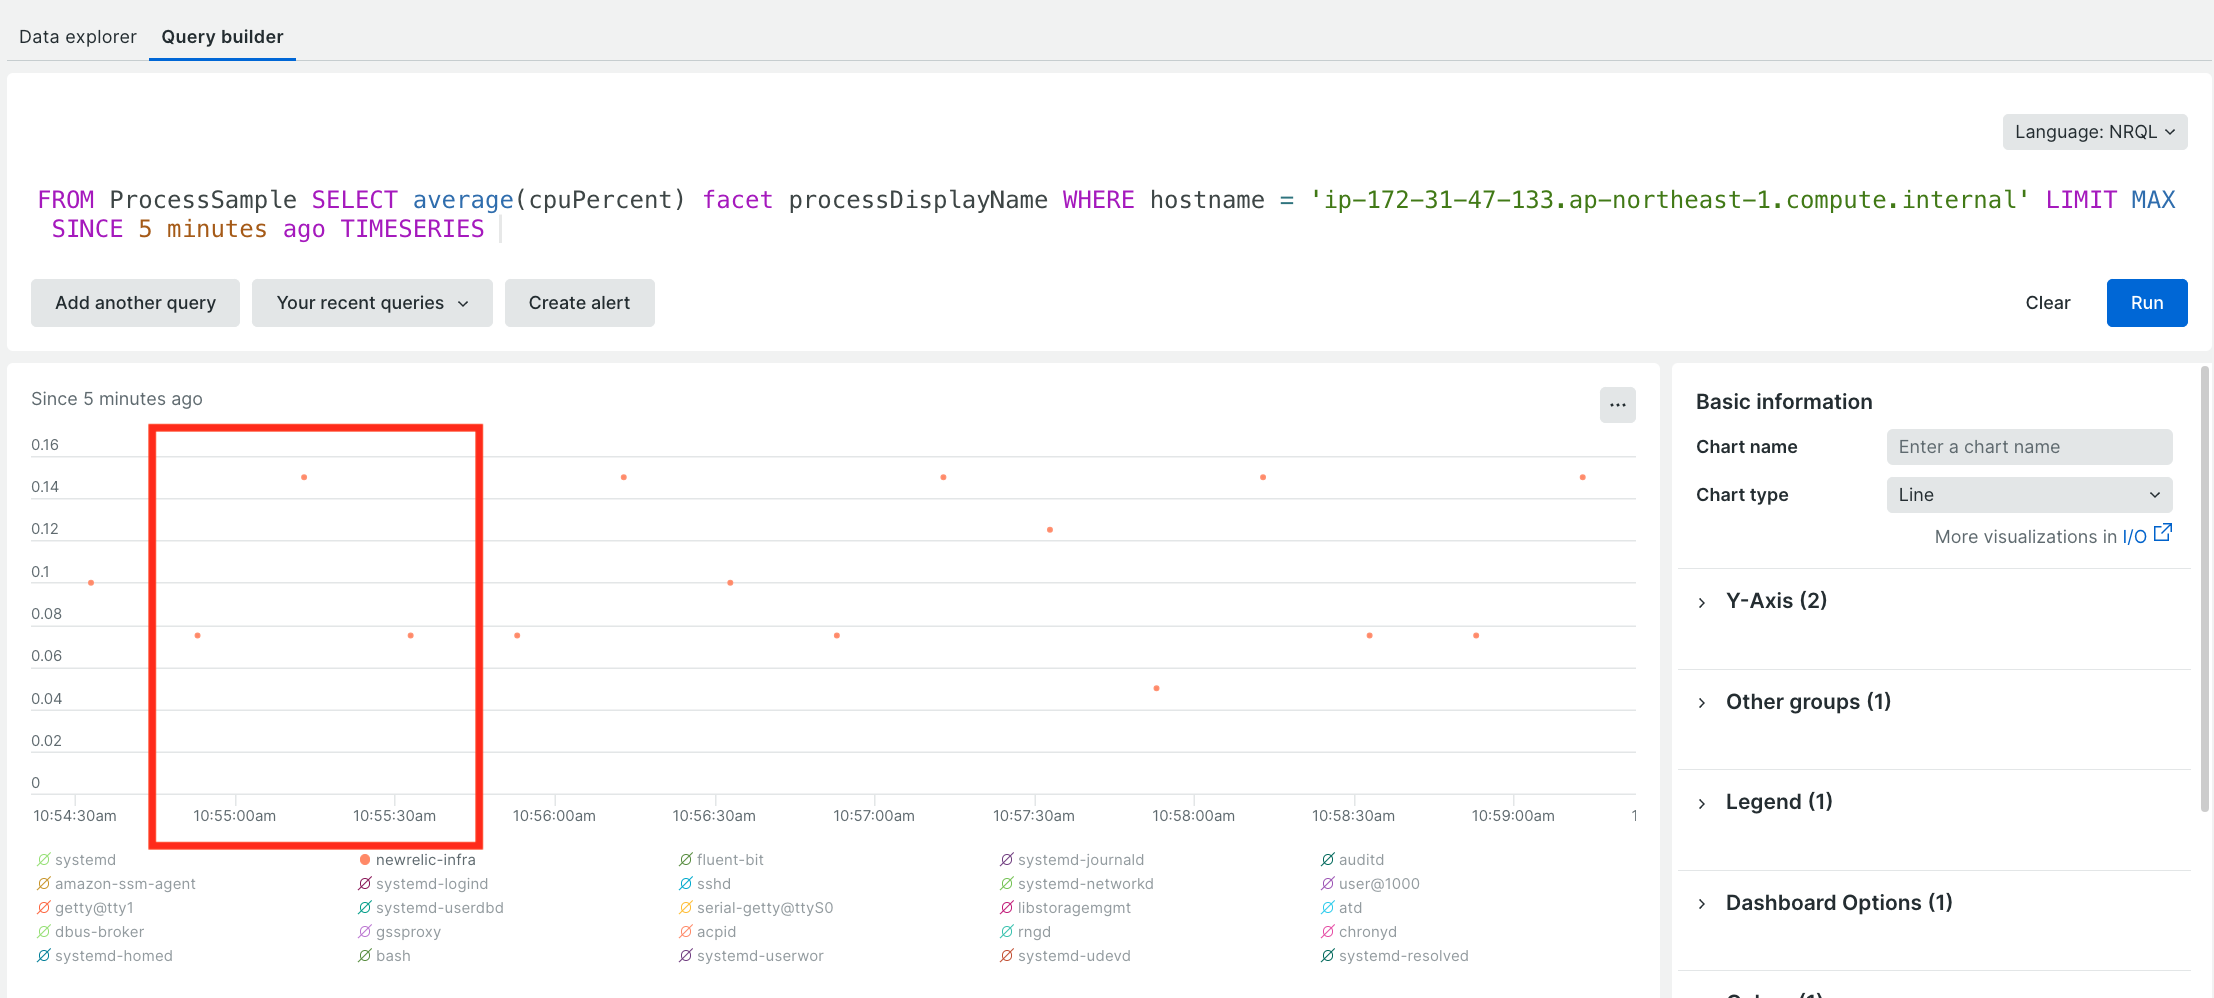Click the Chart name input field
The width and height of the screenshot is (2214, 998).
tap(2029, 447)
